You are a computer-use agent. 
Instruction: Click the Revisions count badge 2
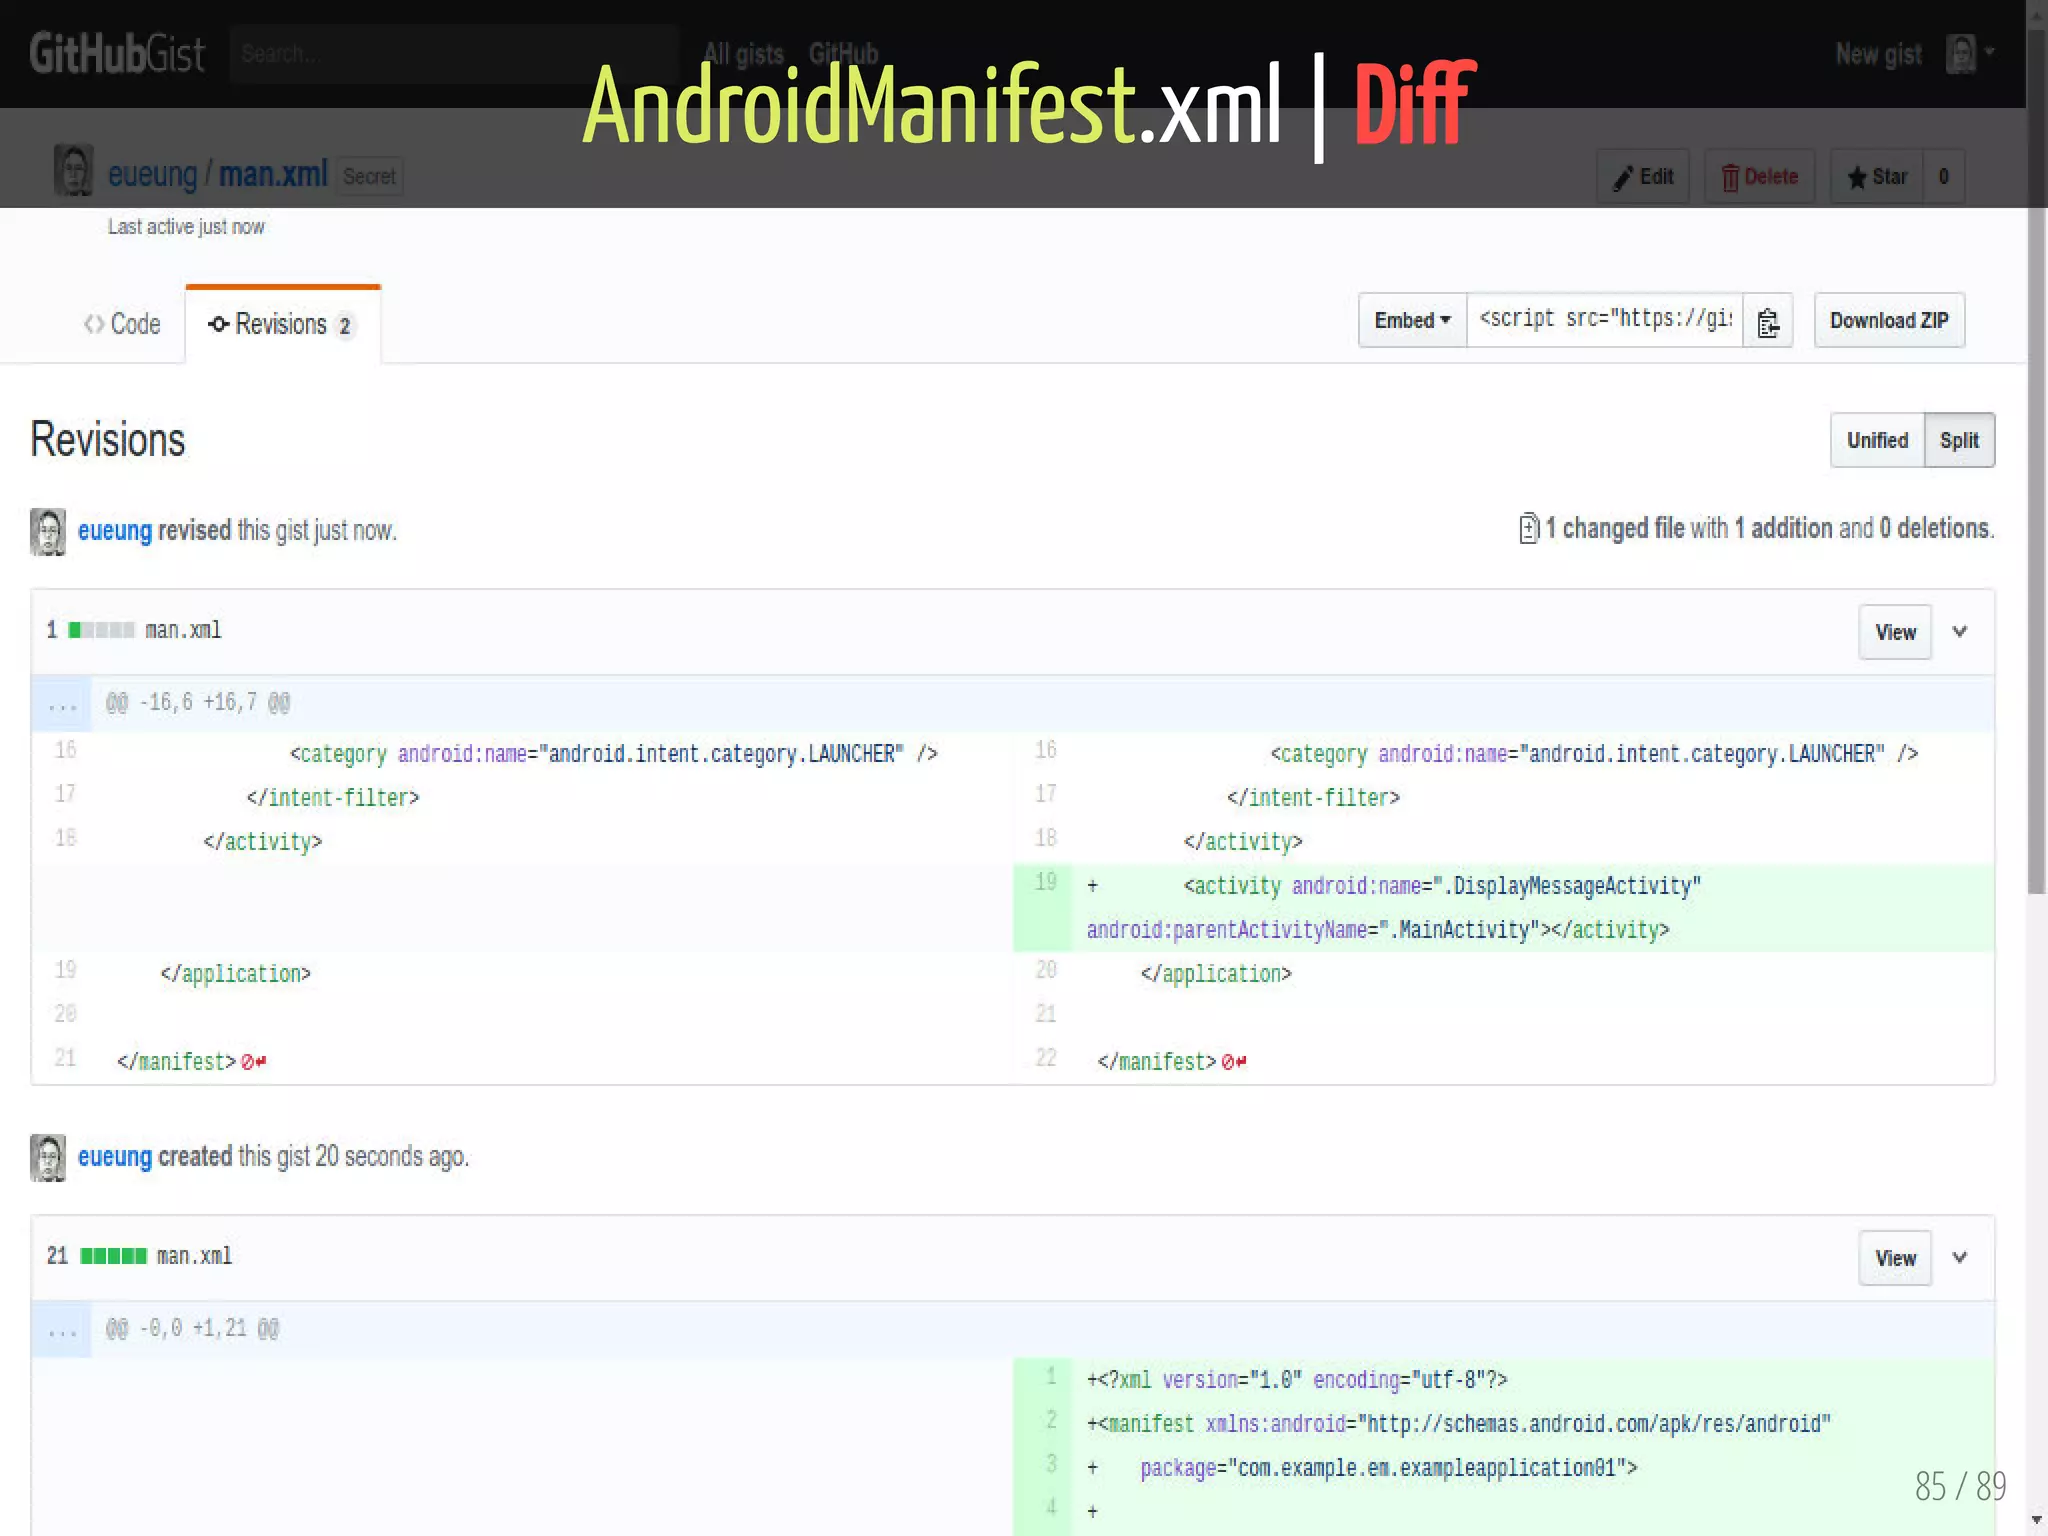click(x=345, y=326)
